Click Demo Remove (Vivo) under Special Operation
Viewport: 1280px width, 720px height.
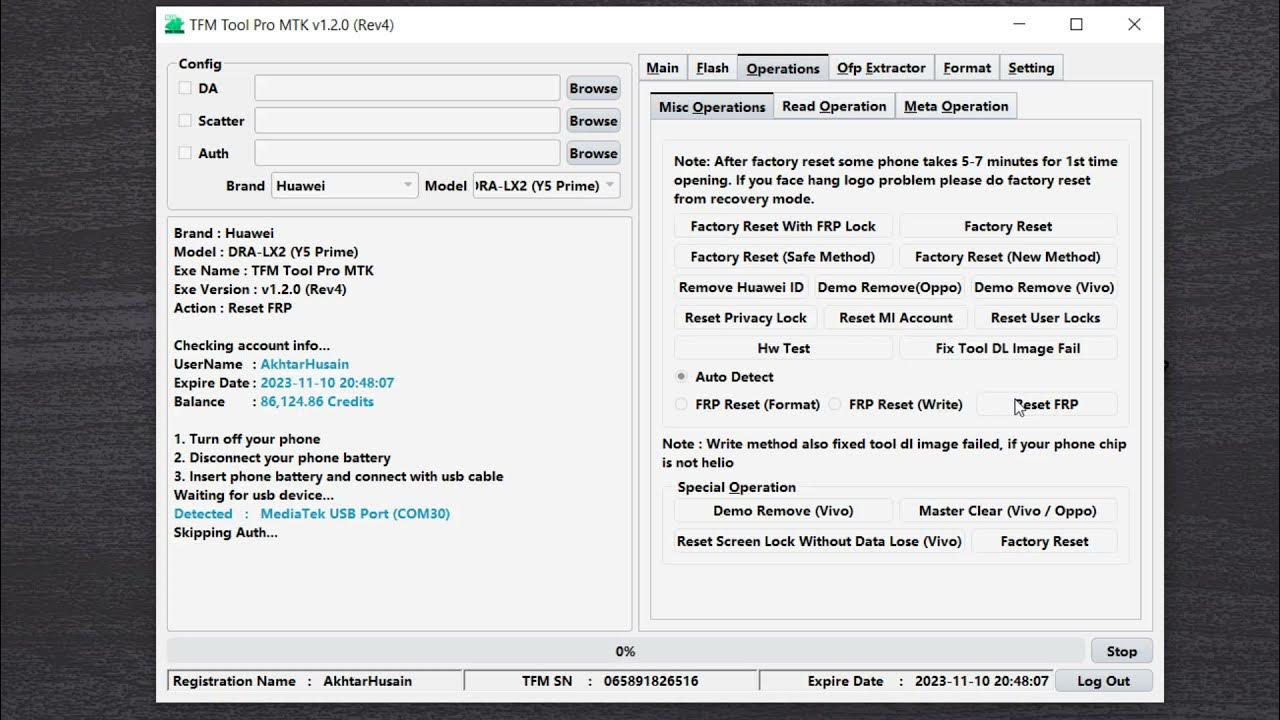click(x=783, y=510)
